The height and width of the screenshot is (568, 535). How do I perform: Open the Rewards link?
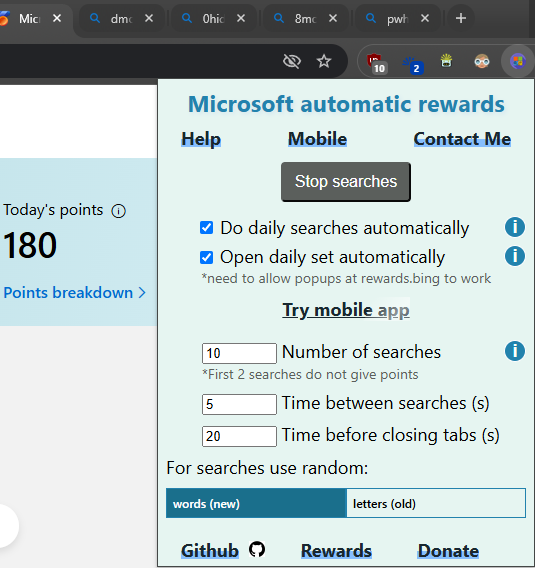[336, 551]
